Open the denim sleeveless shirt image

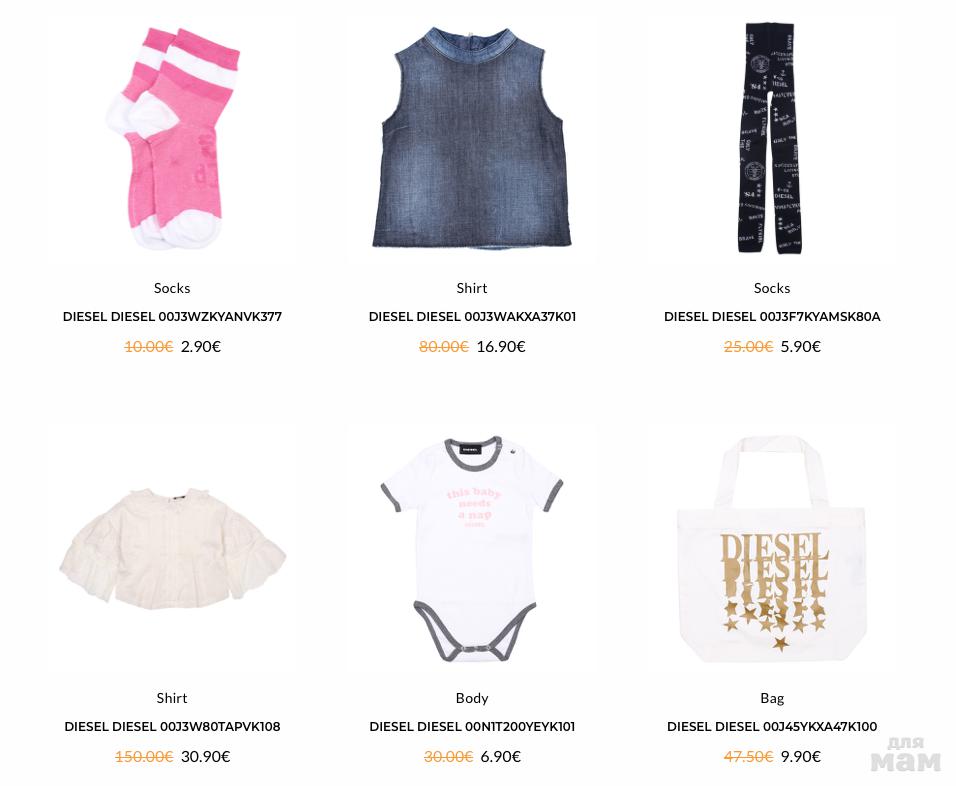(x=471, y=137)
